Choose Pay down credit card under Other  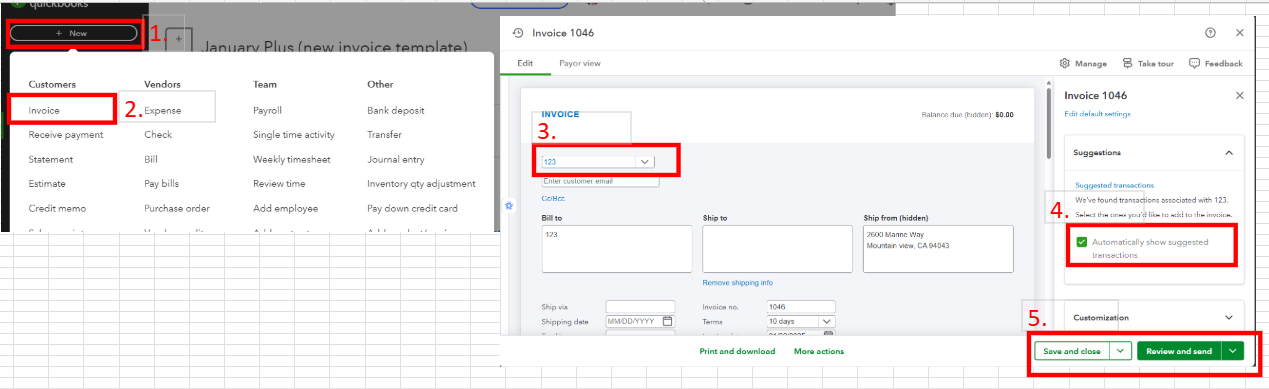412,208
